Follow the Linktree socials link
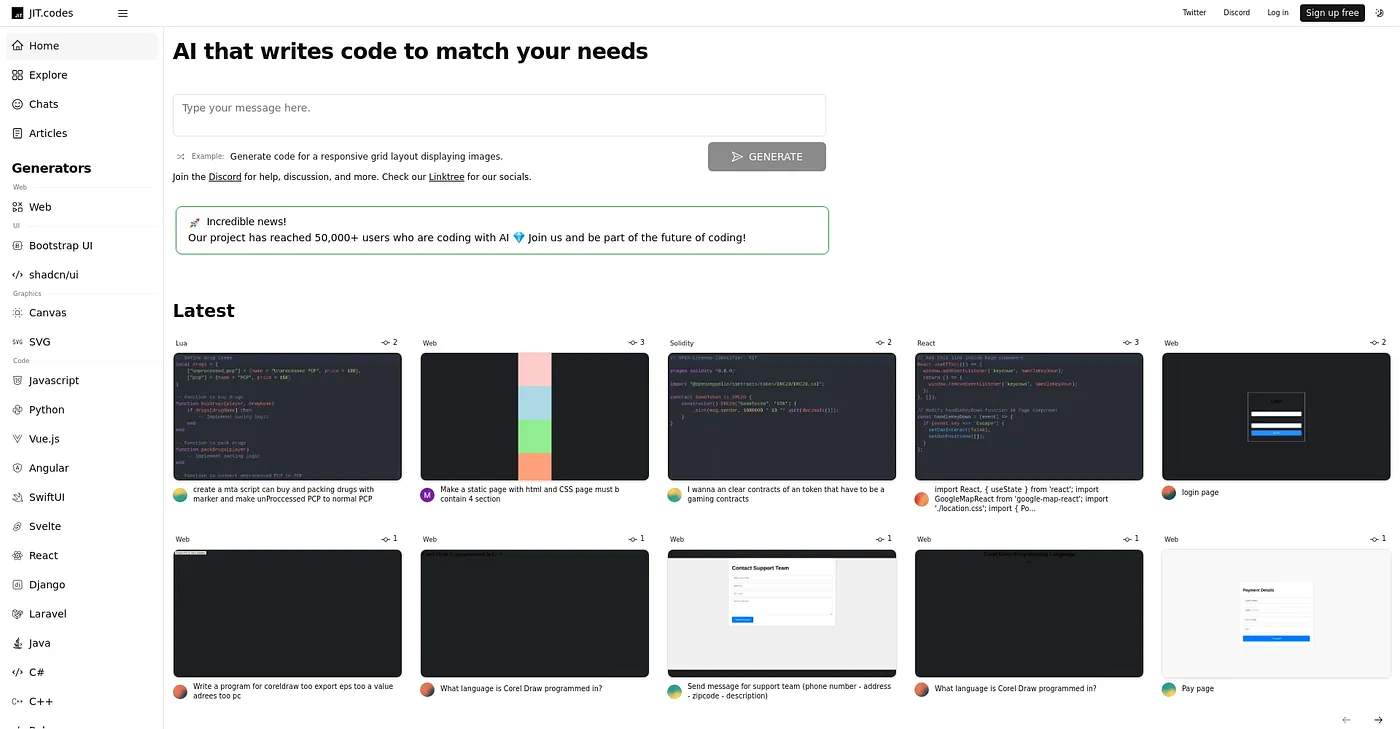Image resolution: width=1400 pixels, height=729 pixels. 446,177
